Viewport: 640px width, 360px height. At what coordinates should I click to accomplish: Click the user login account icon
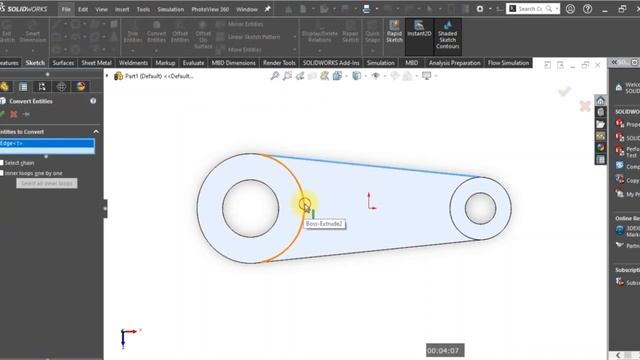570,9
